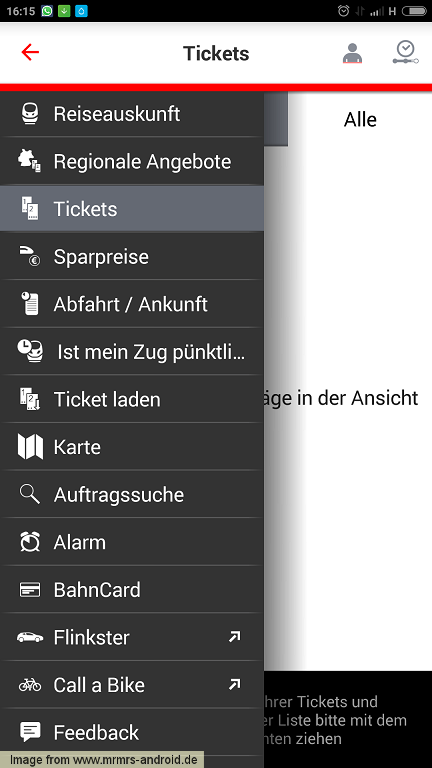Image resolution: width=432 pixels, height=768 pixels.
Task: Tap the alarm clock icon
Action: tap(30, 542)
